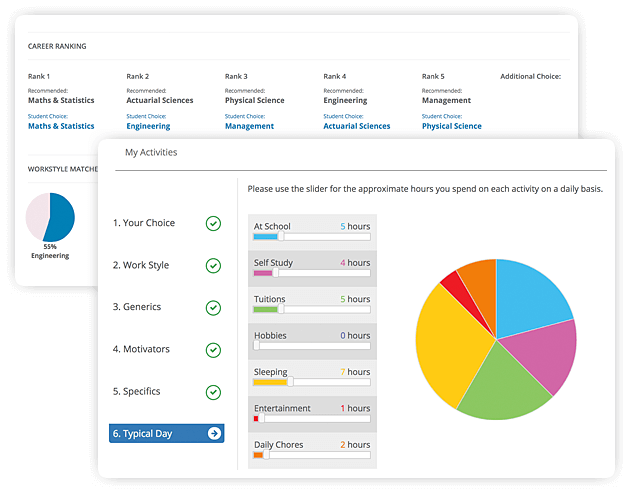Click the At School hours slider
Screen dimensions: 630x493
(311, 237)
